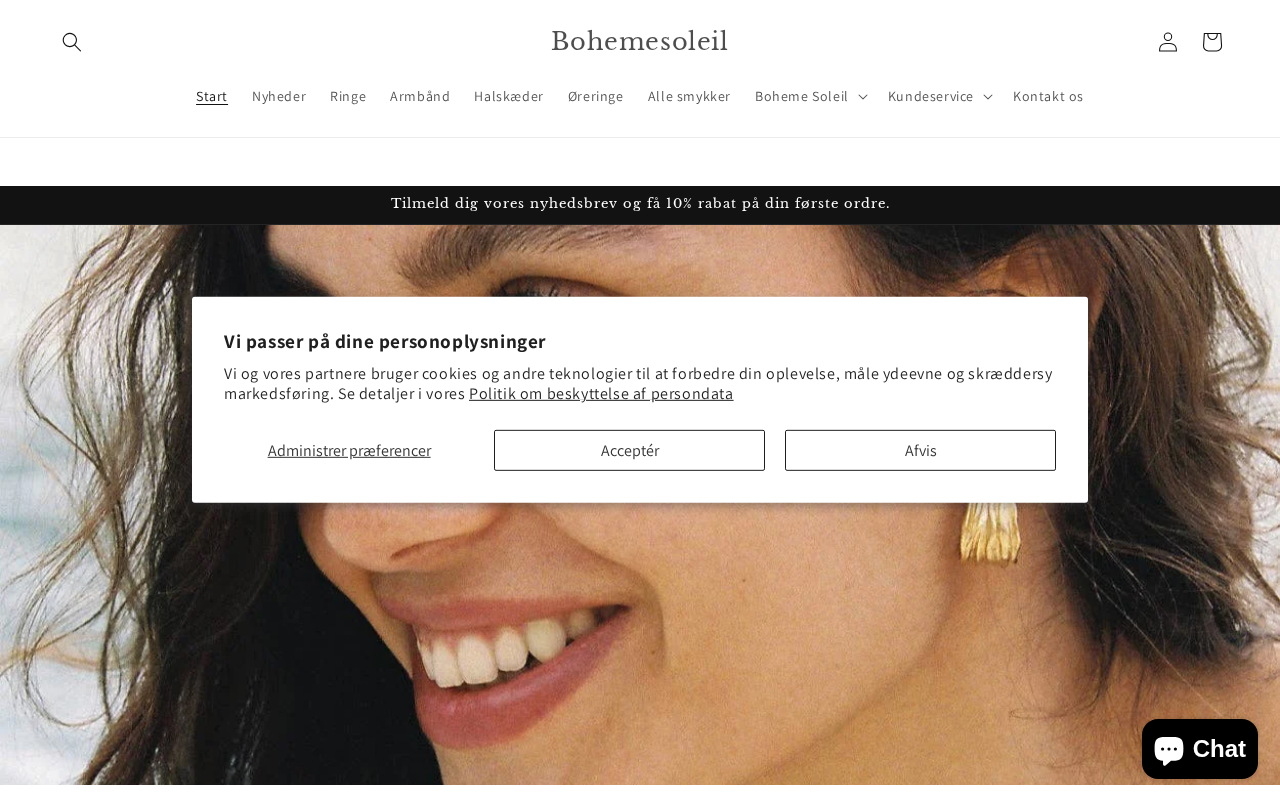Open the search magnifier icon
Viewport: 1280px width, 800px height.
point(72,42)
